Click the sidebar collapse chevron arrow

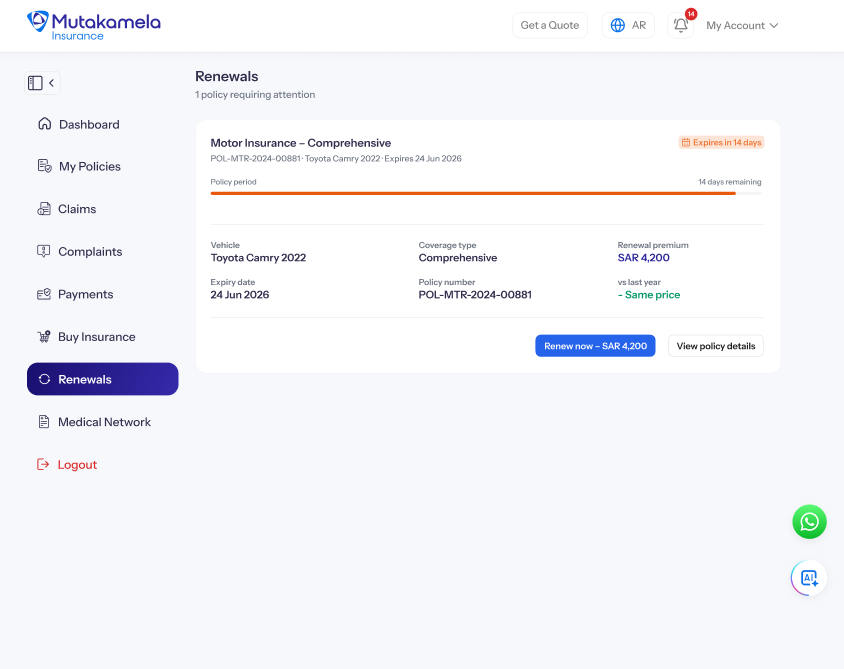coord(52,83)
